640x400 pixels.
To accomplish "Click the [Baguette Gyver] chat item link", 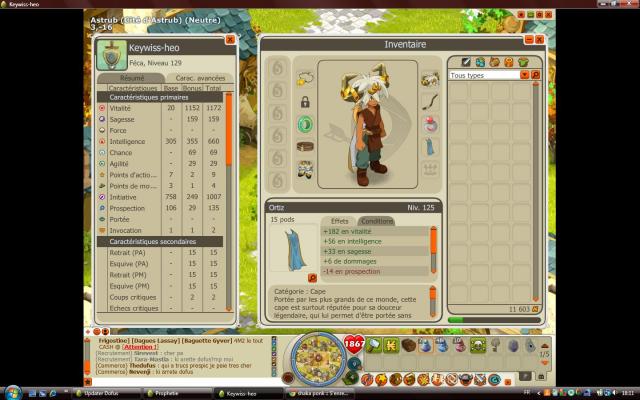I will tap(207, 340).
